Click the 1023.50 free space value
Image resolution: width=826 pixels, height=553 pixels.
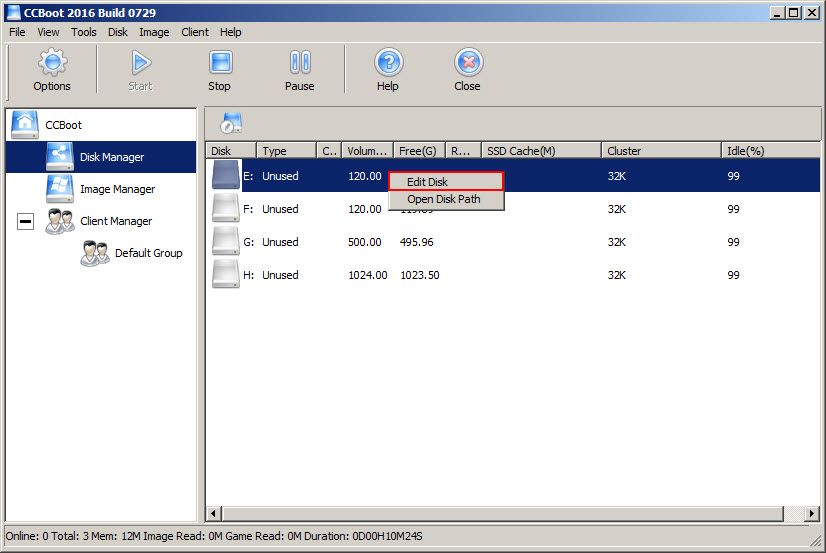[x=420, y=275]
